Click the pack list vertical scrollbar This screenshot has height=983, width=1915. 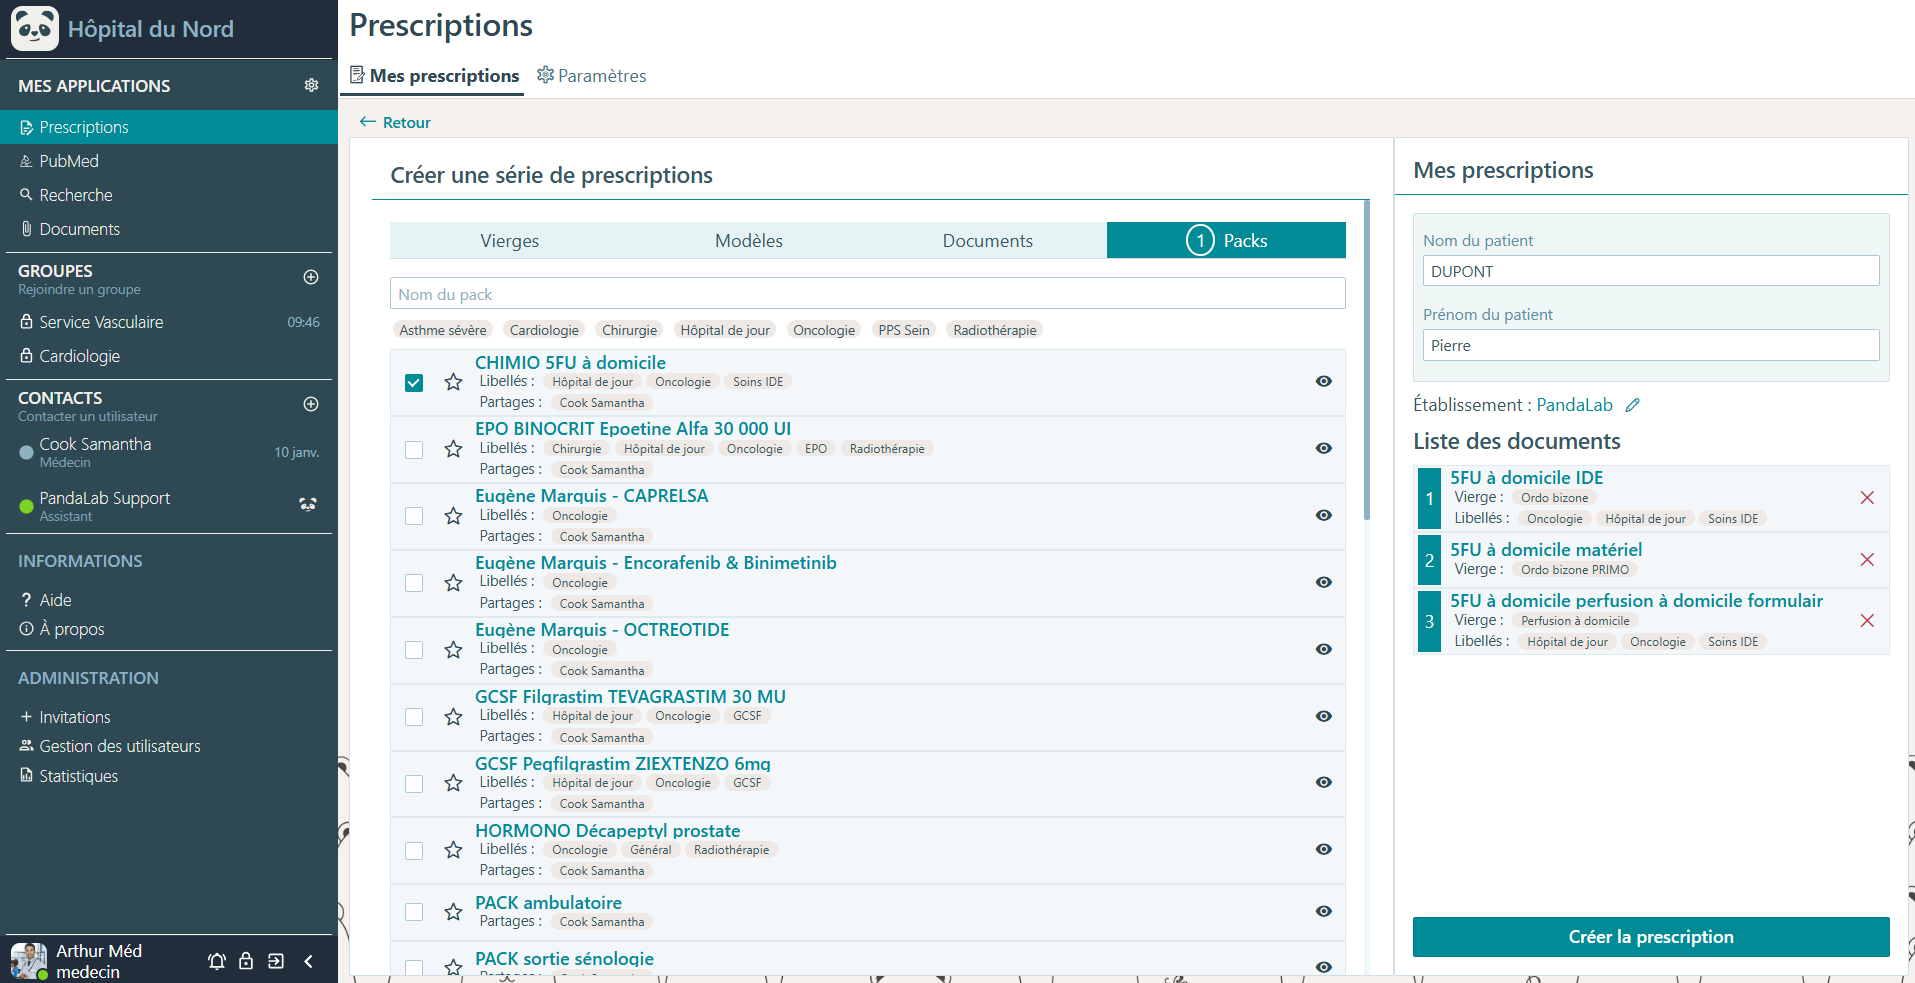[x=1366, y=360]
